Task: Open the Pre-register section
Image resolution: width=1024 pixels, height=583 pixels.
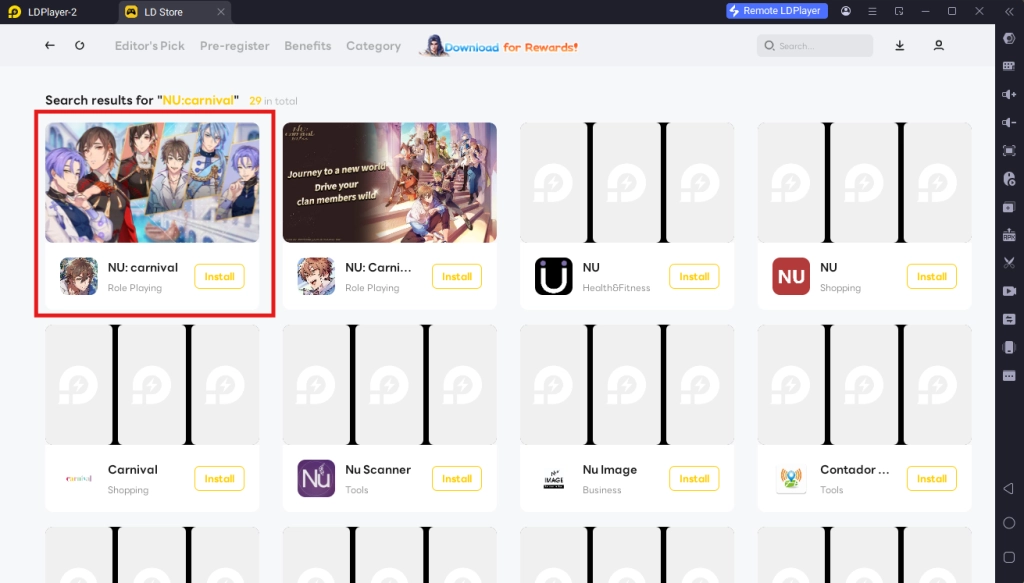Action: pos(234,46)
